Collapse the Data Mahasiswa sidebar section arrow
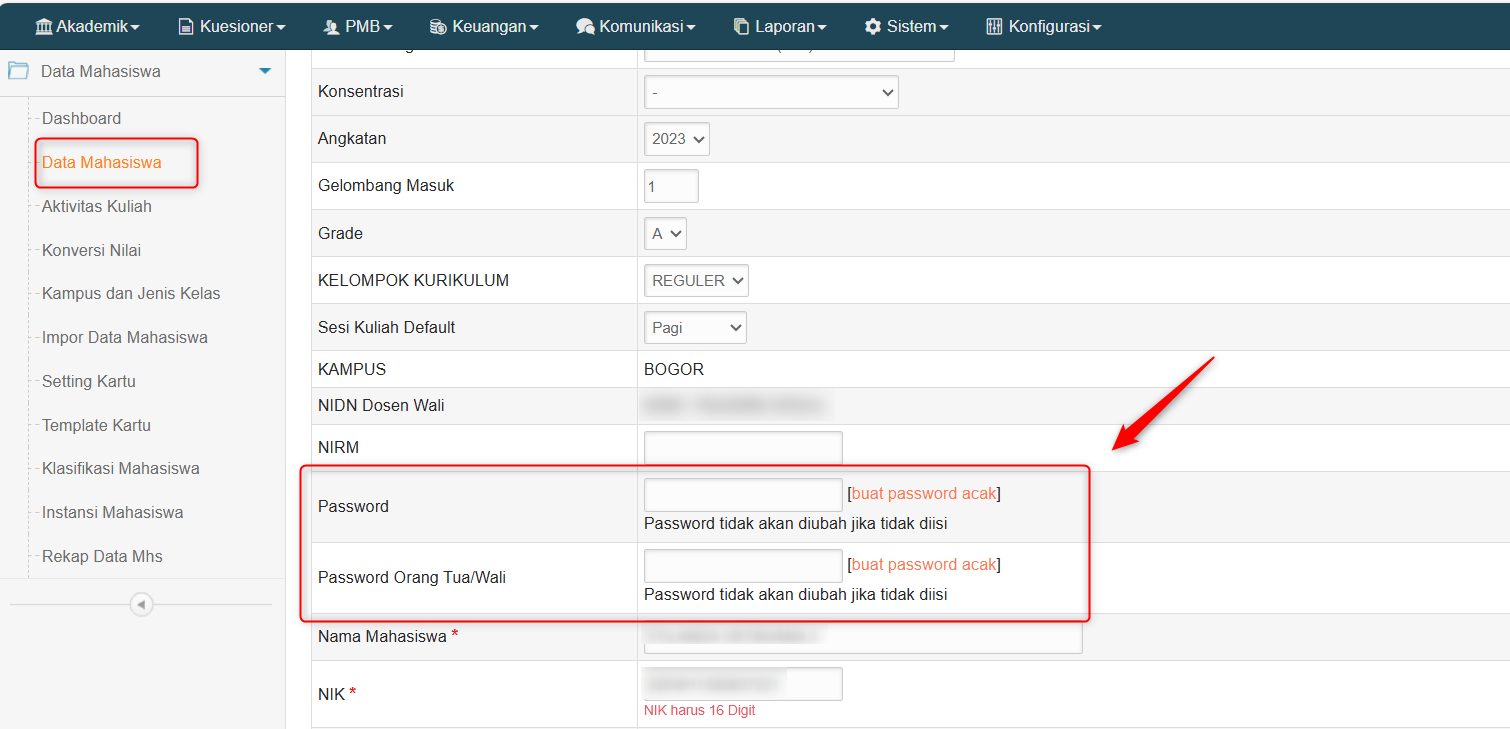 [x=265, y=71]
